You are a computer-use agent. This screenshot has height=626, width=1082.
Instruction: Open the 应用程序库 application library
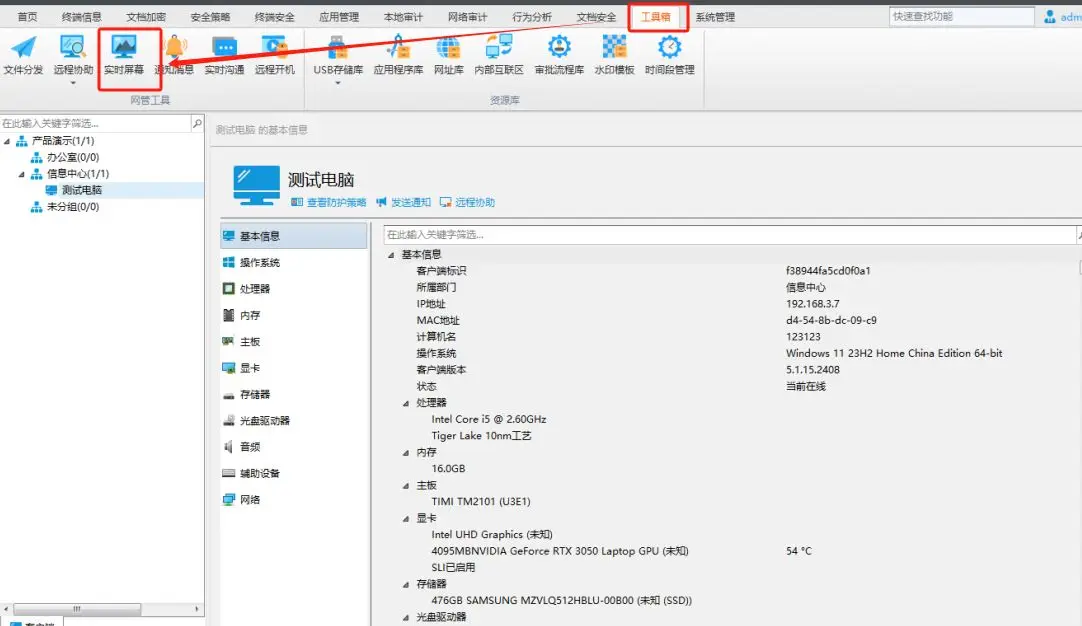coord(398,54)
